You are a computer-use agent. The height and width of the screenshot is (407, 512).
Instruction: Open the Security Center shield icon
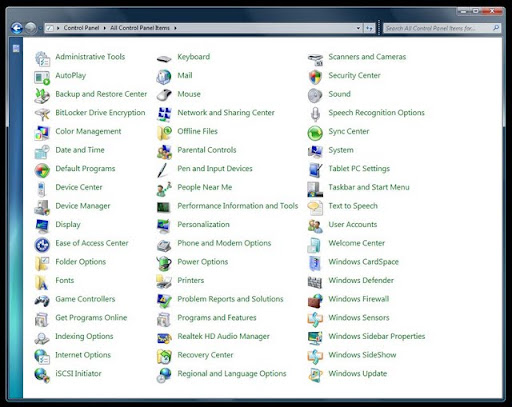[x=315, y=77]
